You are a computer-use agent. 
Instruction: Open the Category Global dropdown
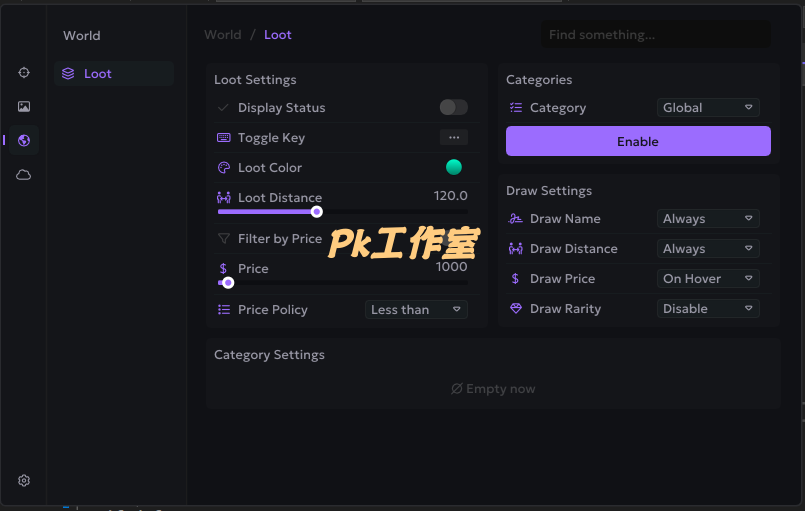708,107
